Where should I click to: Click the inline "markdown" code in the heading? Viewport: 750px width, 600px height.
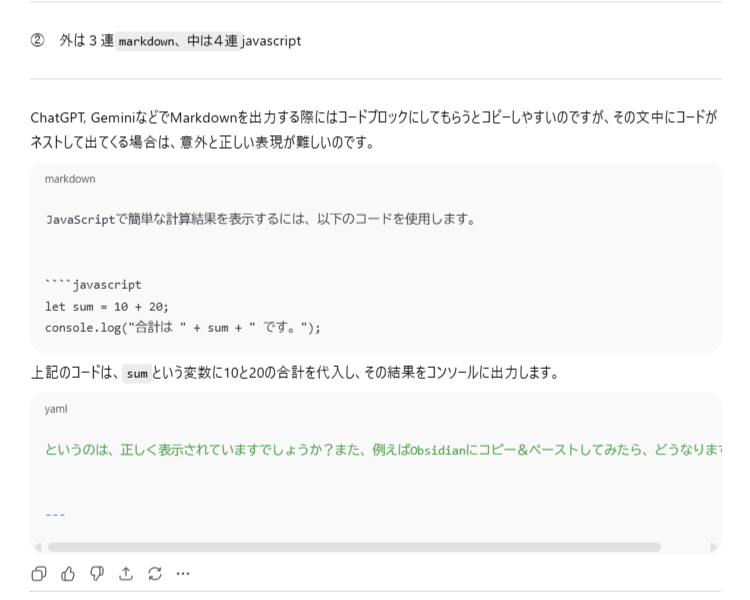(144, 42)
